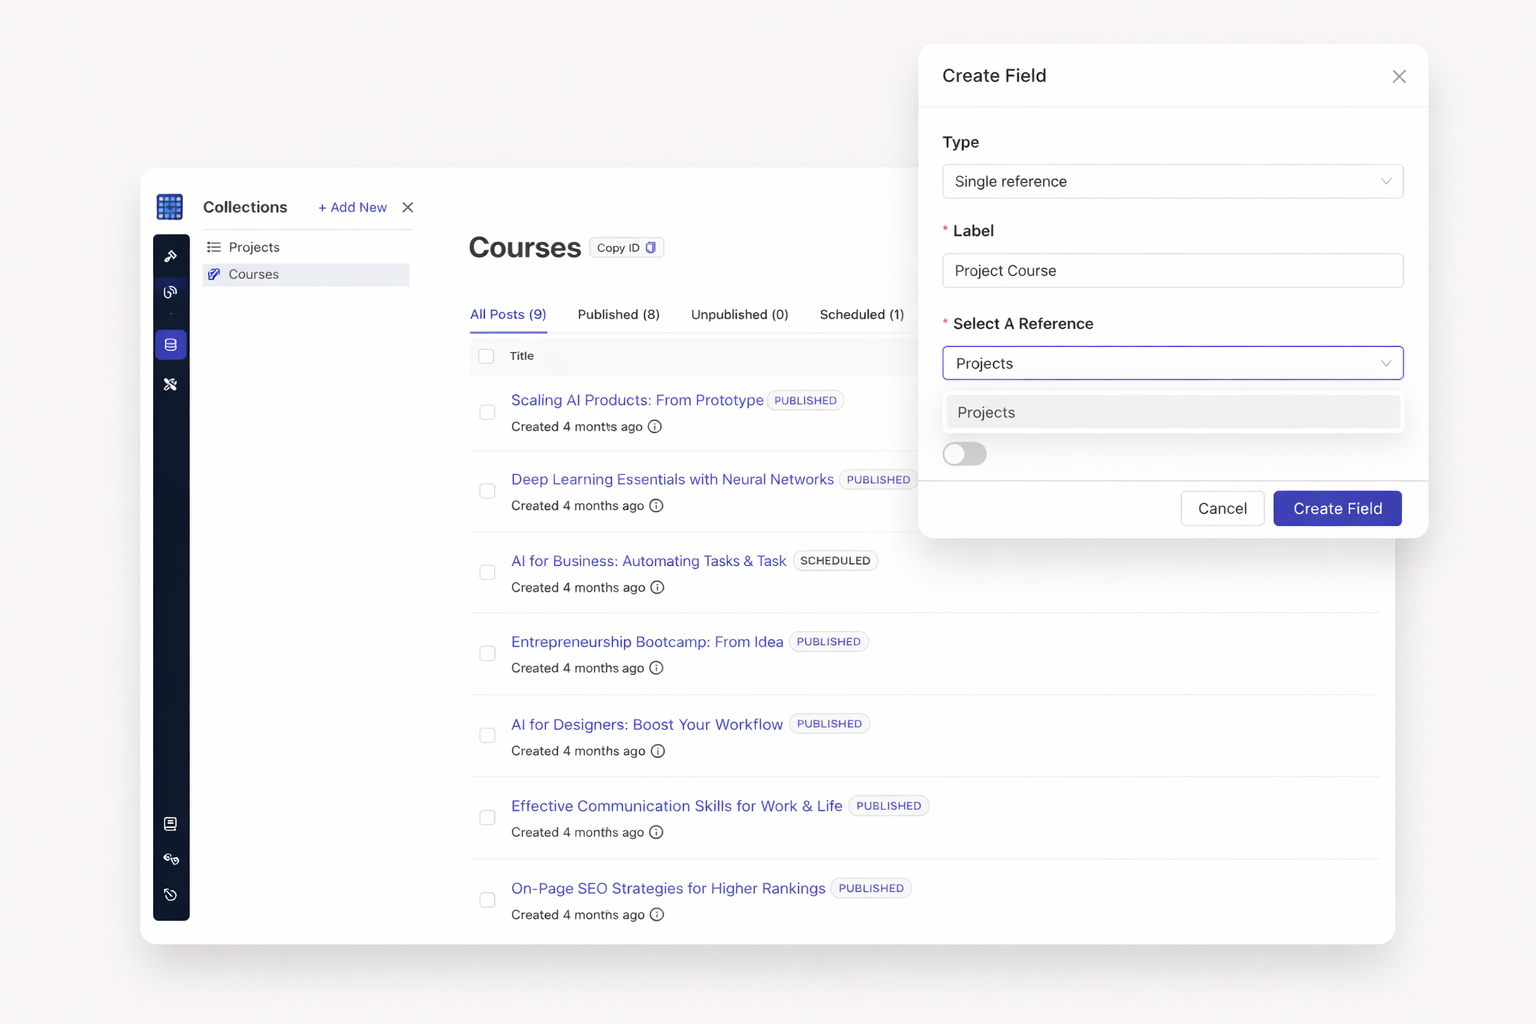Choose Projects option from the reference list
This screenshot has height=1024, width=1536.
[x=1172, y=412]
